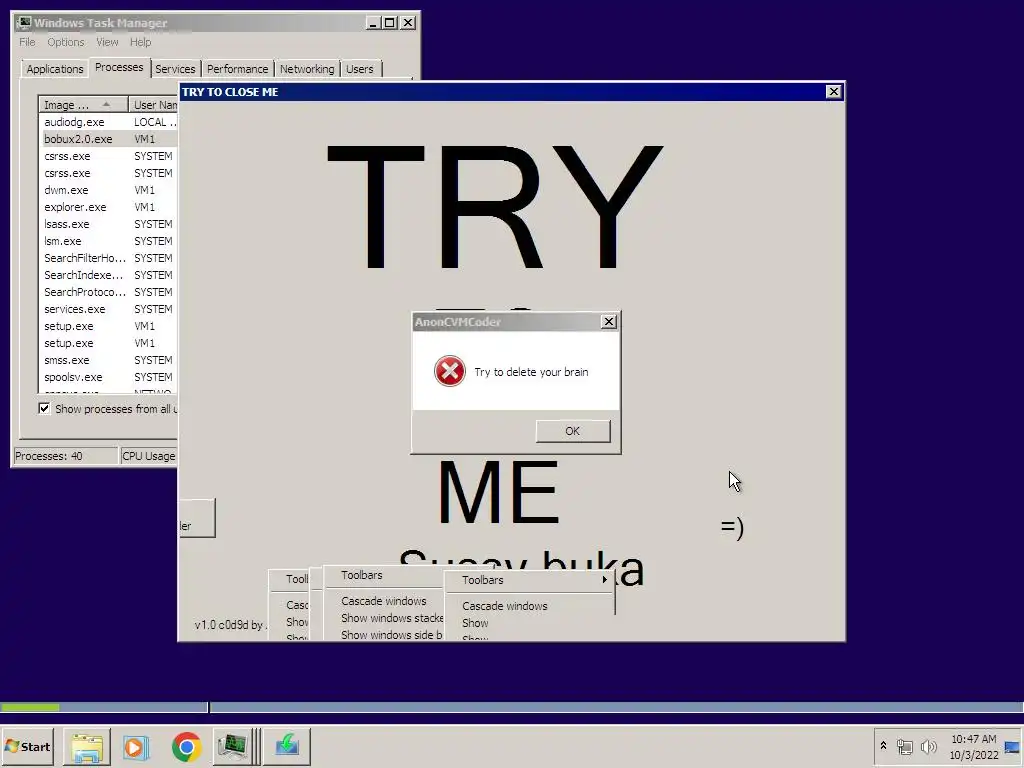Click the show desktop icon by the clock
Screen dimensions: 1024x768
tap(1013, 746)
